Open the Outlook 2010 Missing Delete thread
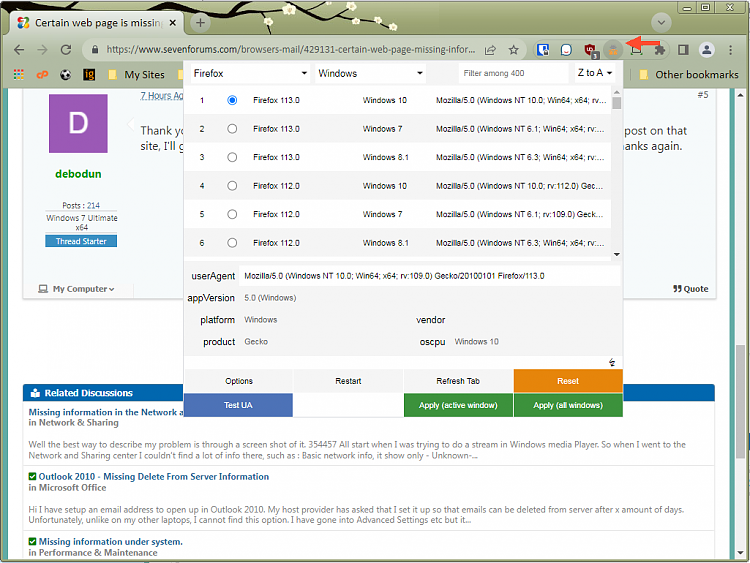This screenshot has width=750, height=563. (154, 476)
